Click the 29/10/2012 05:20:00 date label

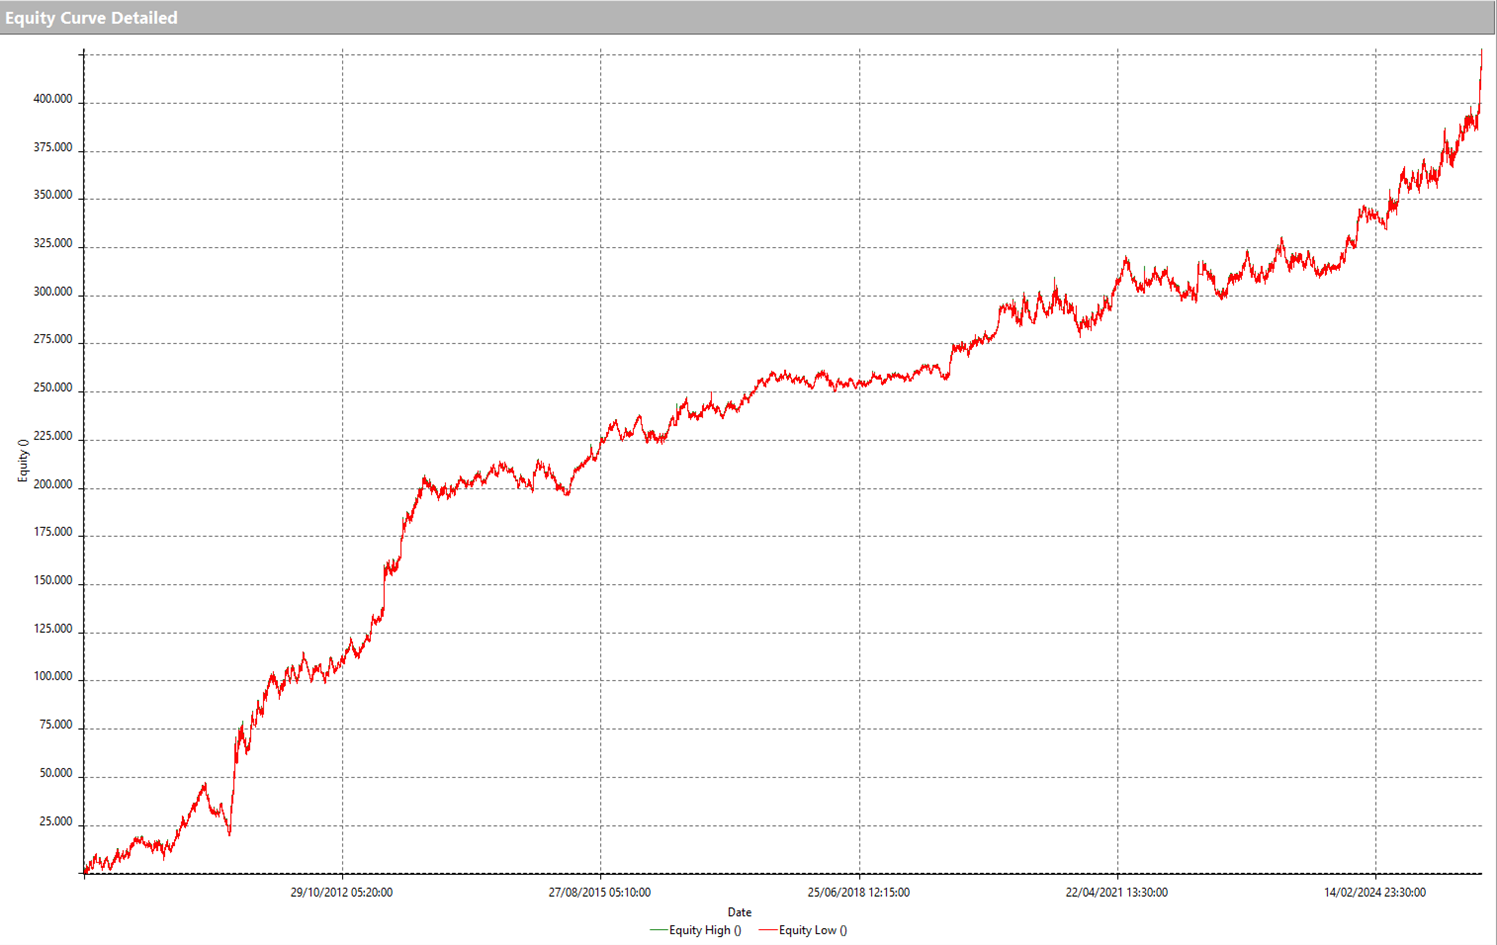[x=341, y=892]
